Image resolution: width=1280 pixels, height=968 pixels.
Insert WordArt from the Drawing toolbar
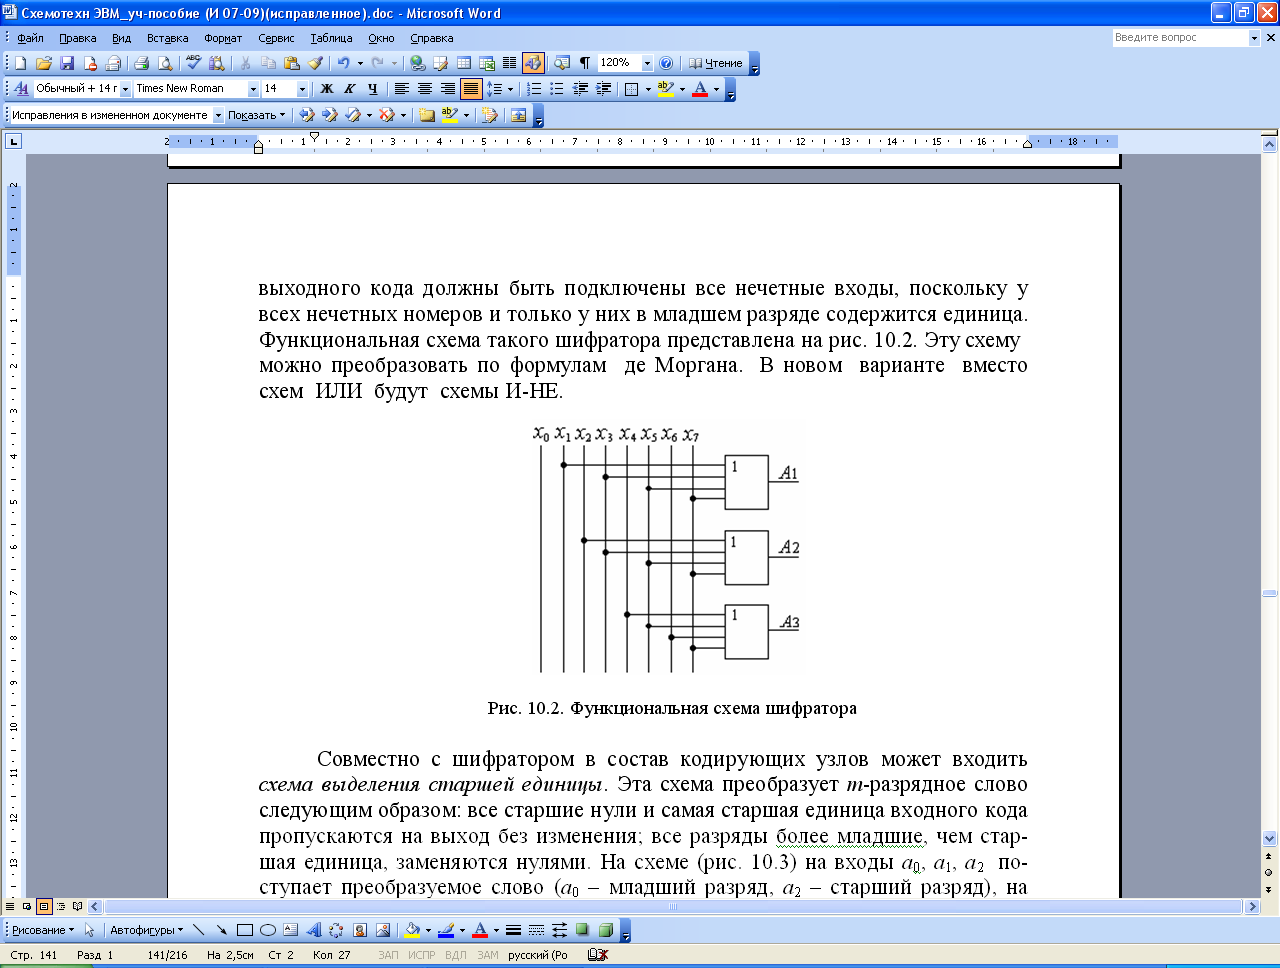tap(313, 930)
